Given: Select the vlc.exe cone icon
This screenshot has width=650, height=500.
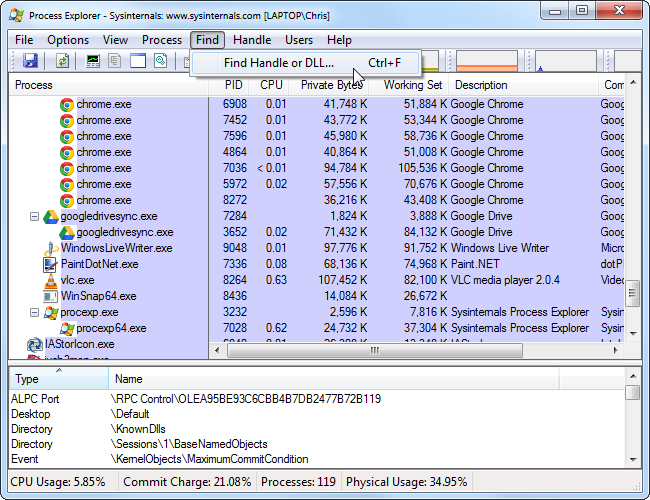Looking at the screenshot, I should click(x=51, y=280).
